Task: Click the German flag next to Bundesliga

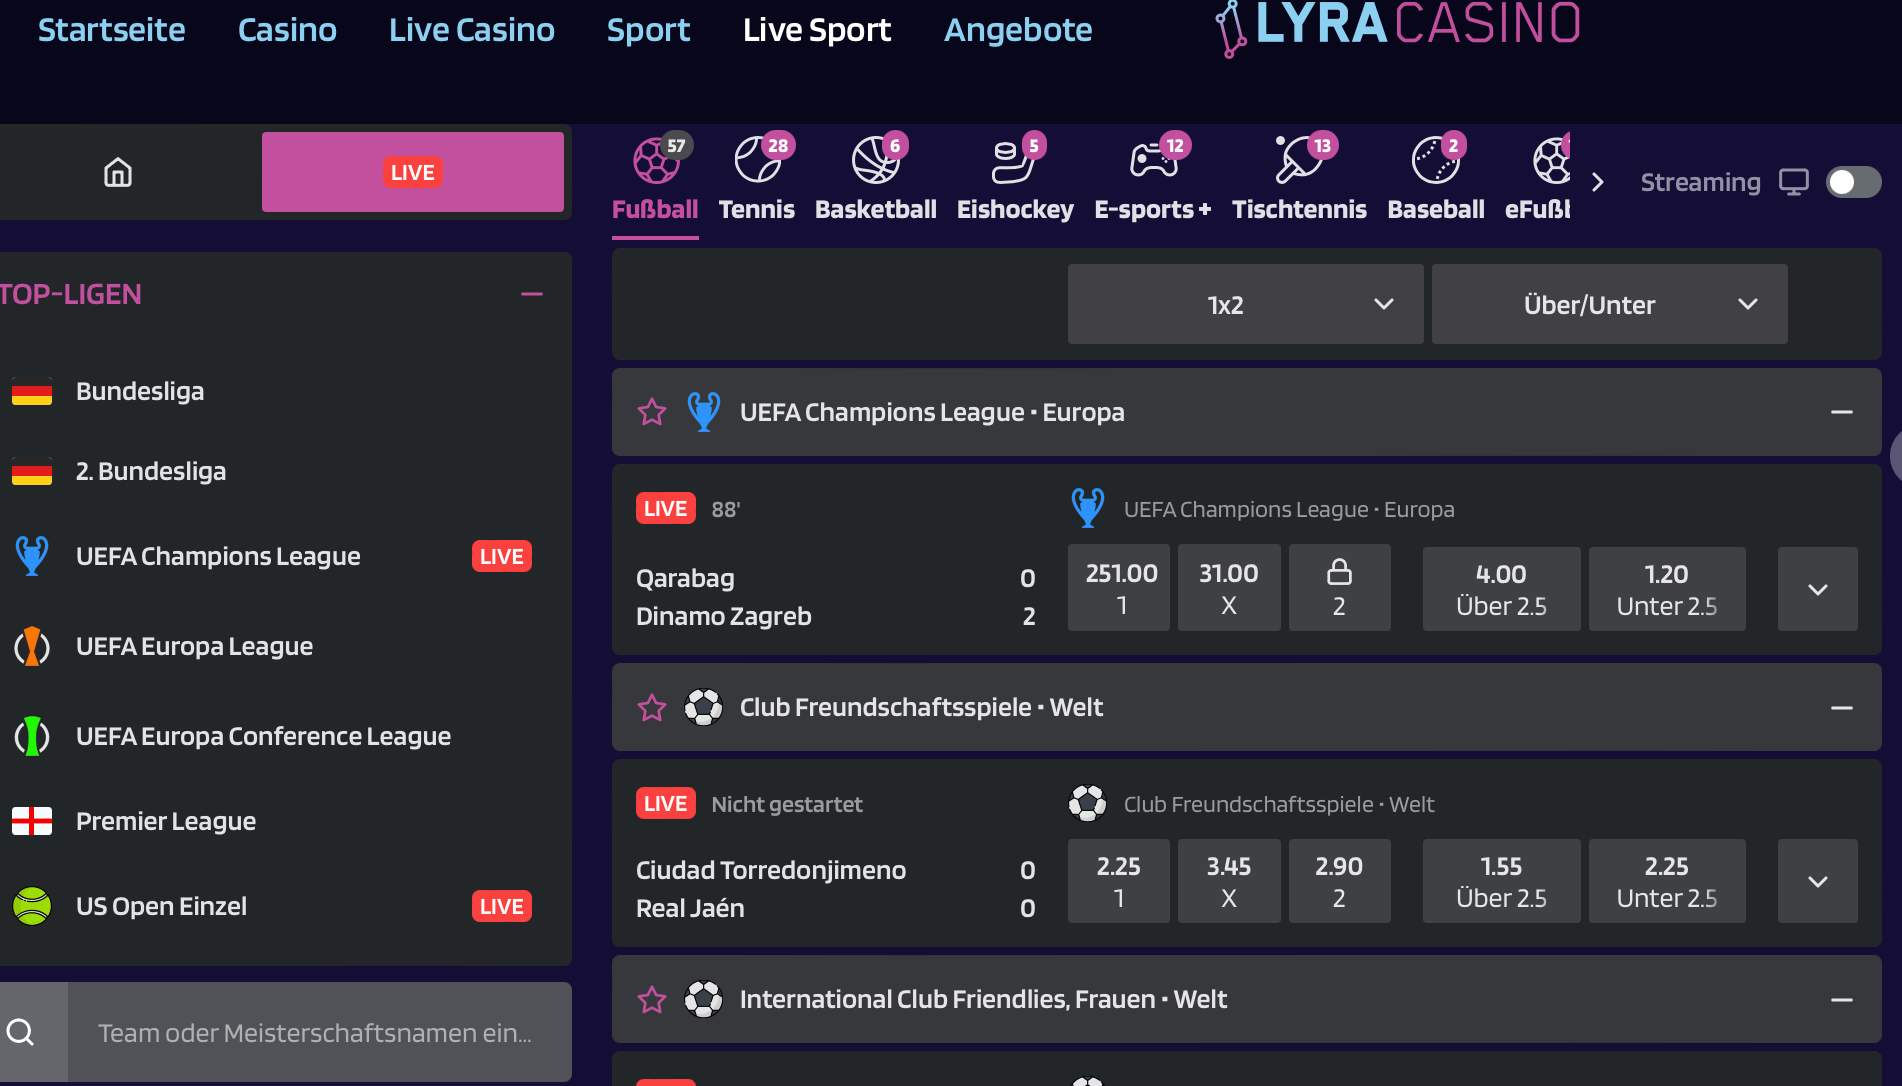Action: point(32,391)
